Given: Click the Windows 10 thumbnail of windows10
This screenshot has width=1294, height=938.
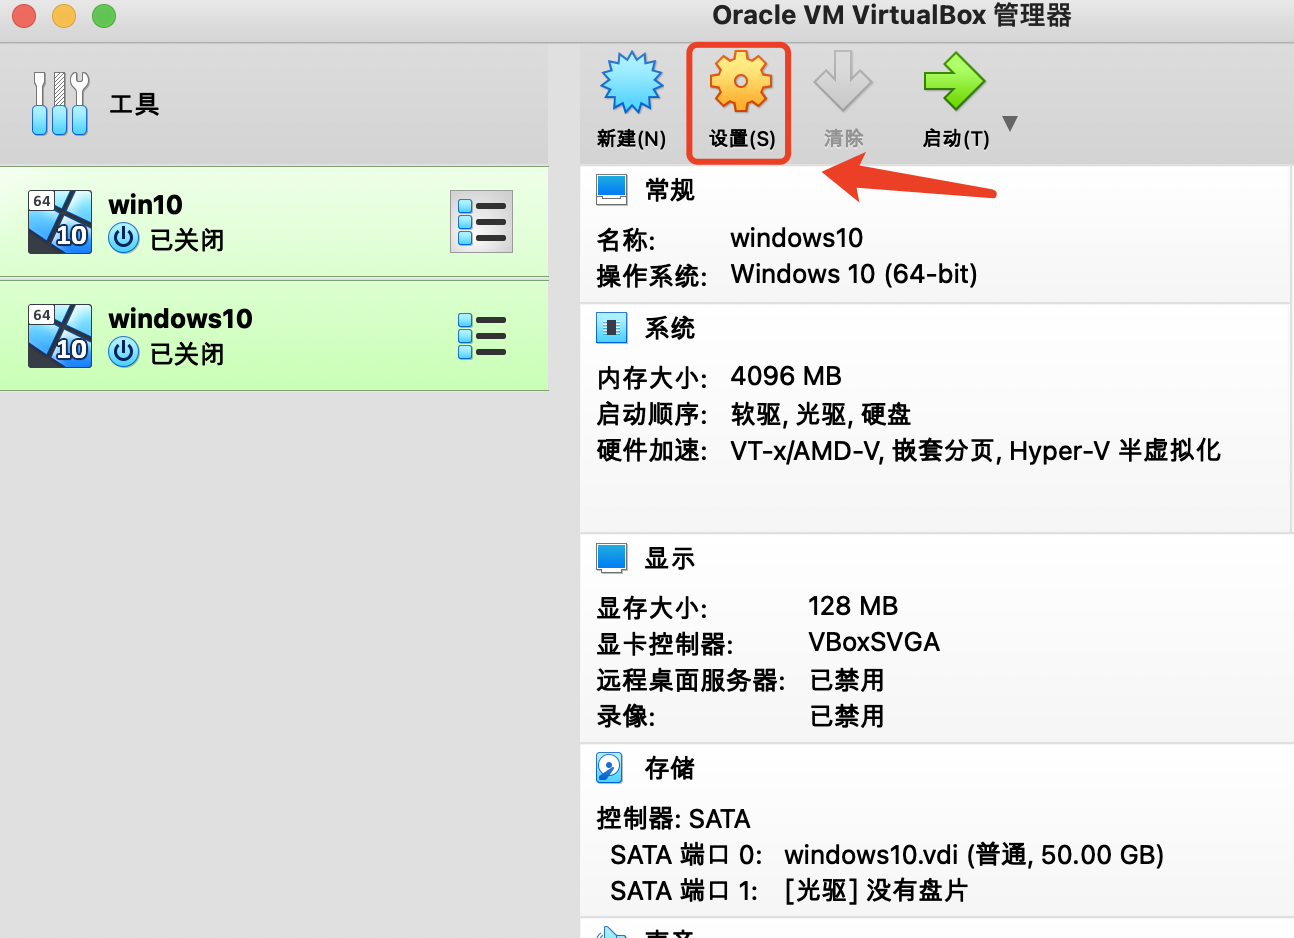Looking at the screenshot, I should click(x=59, y=335).
